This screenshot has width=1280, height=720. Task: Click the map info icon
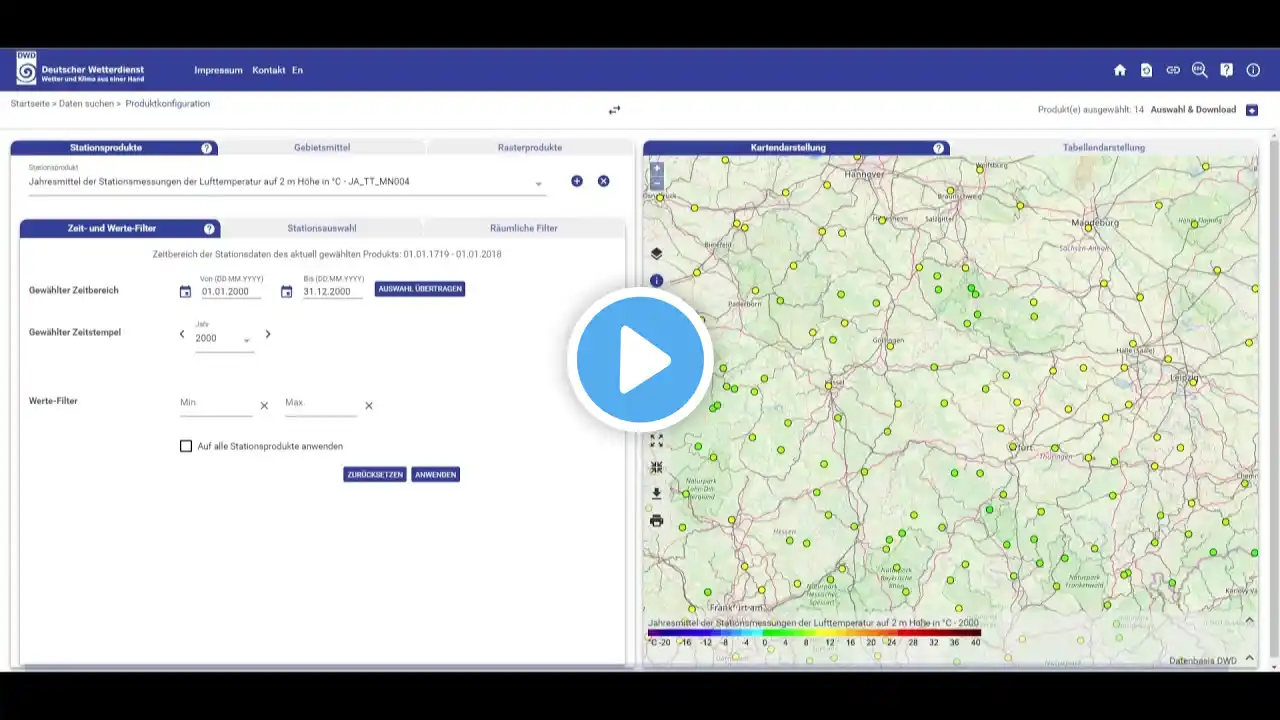pyautogui.click(x=657, y=280)
